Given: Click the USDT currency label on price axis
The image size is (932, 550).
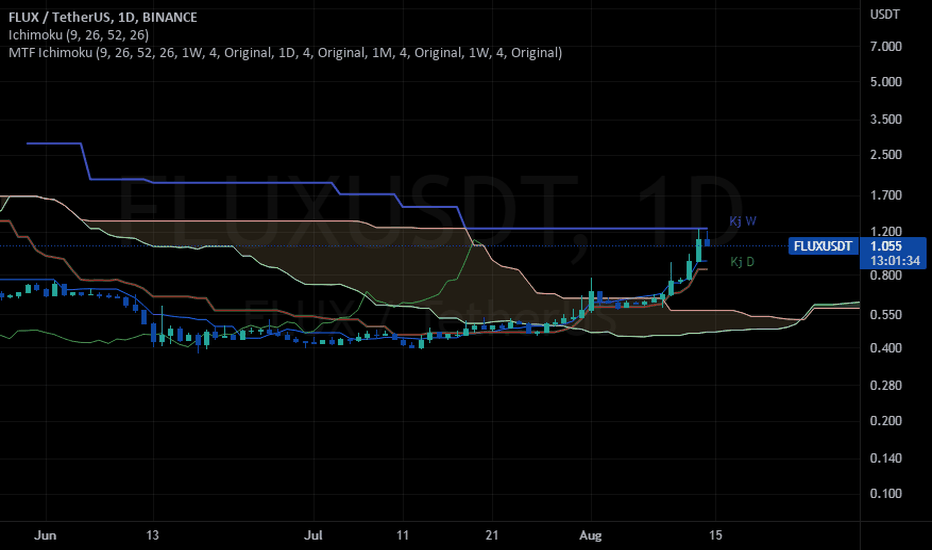Looking at the screenshot, I should (884, 14).
